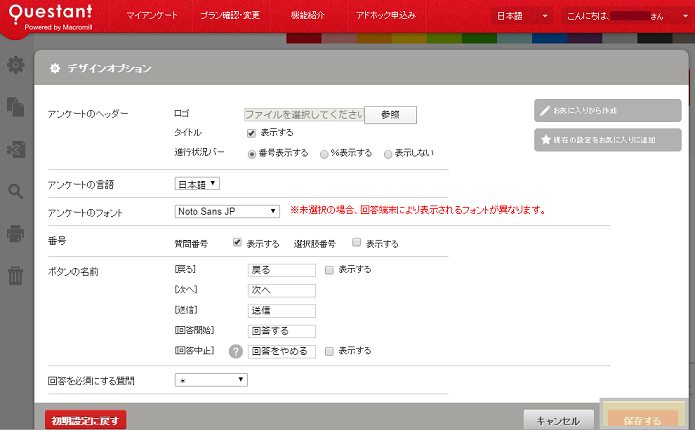Screen dimensions: 695x430
Task: Select the %表示する progress bar radio option
Action: tap(324, 153)
